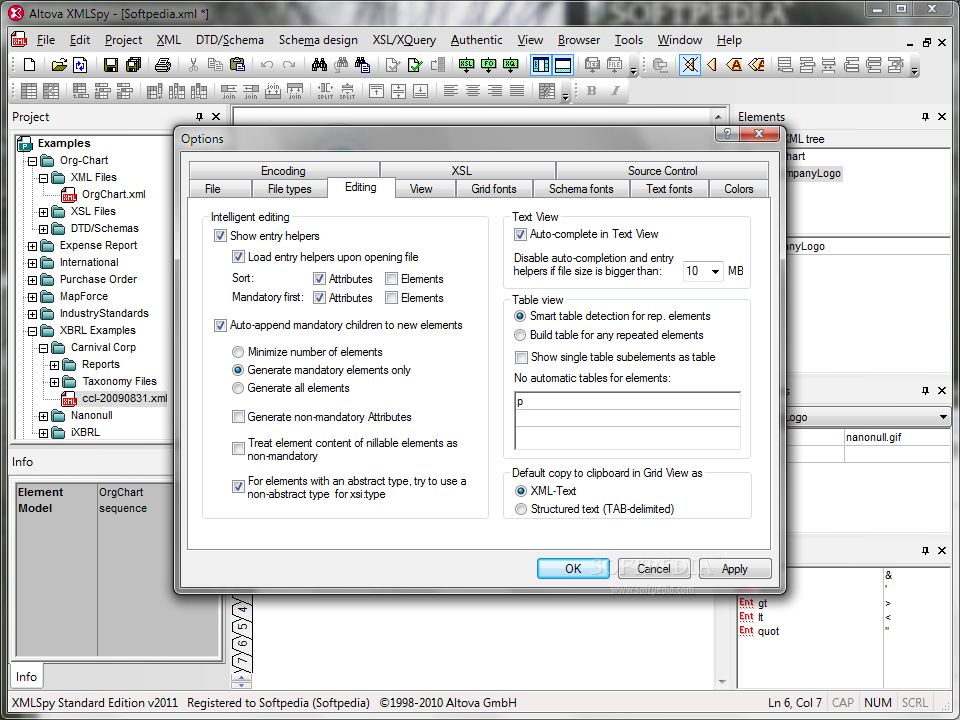This screenshot has width=960, height=720.
Task: Expand the Expense Report folder
Action: (32, 246)
